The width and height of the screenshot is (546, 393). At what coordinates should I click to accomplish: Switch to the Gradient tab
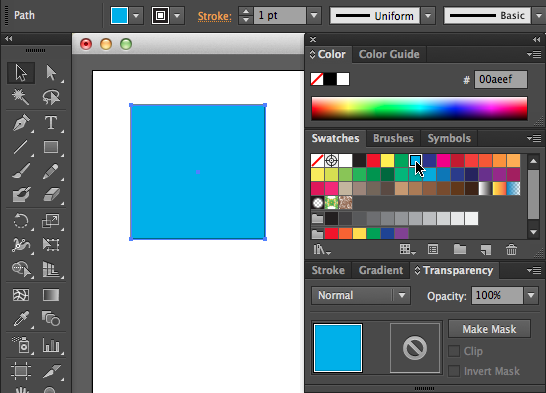tap(381, 270)
